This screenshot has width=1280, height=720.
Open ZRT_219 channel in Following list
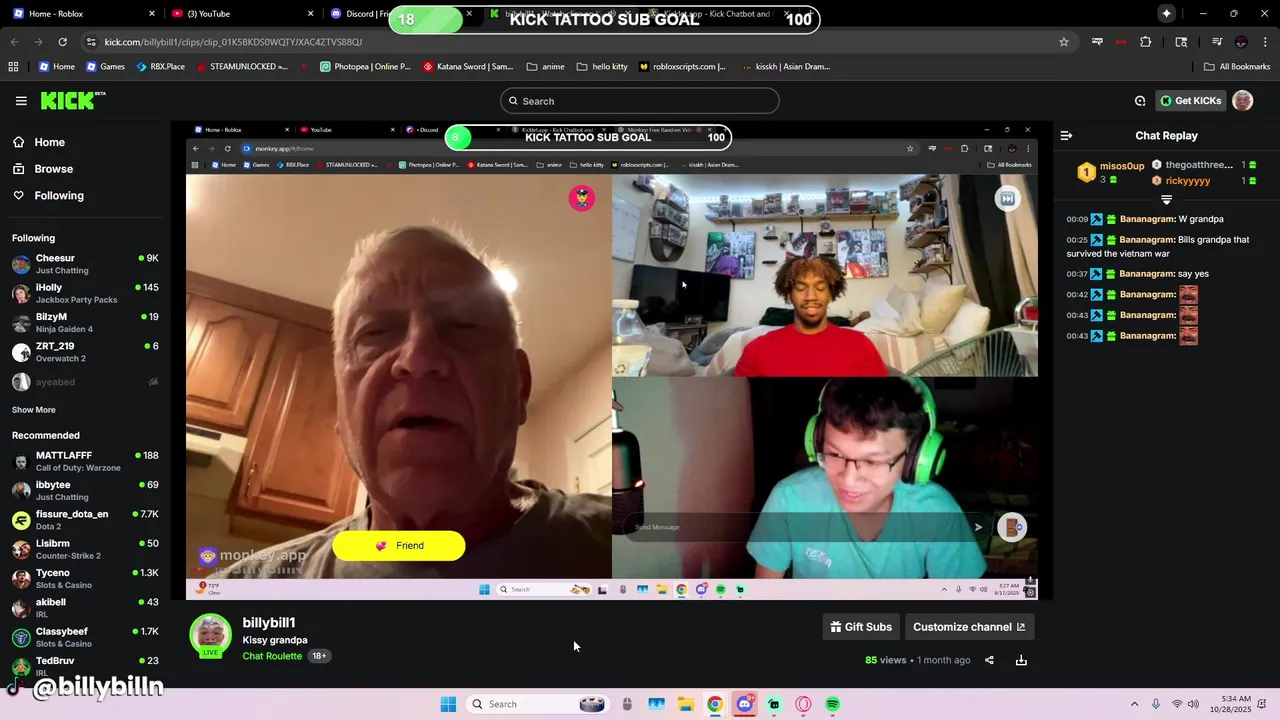85,352
